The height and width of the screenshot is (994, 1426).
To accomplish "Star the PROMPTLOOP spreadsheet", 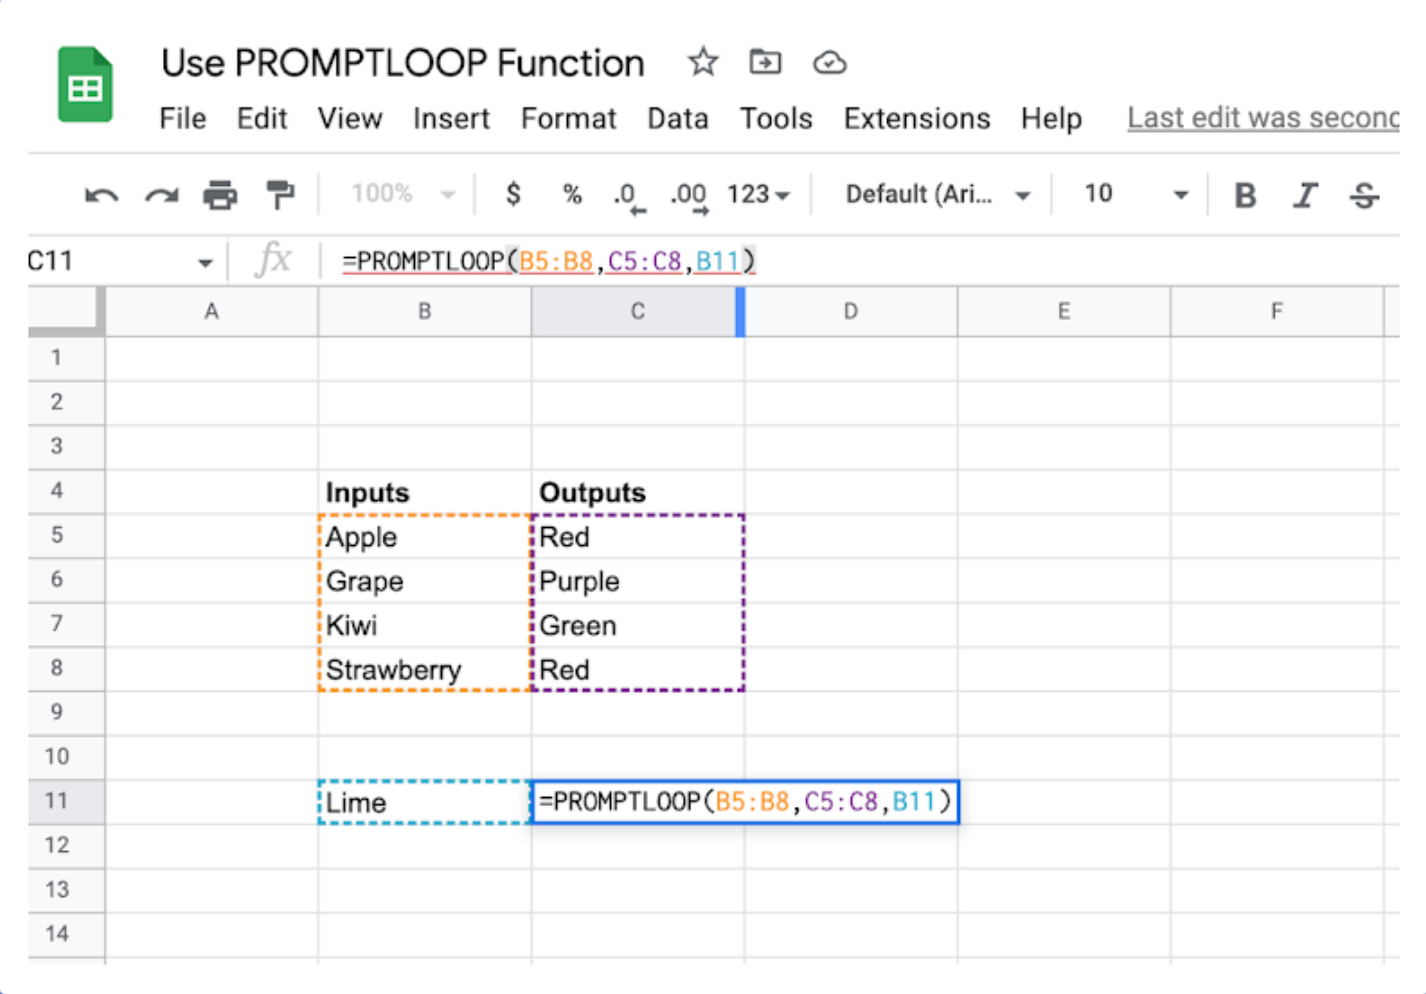I will click(703, 62).
